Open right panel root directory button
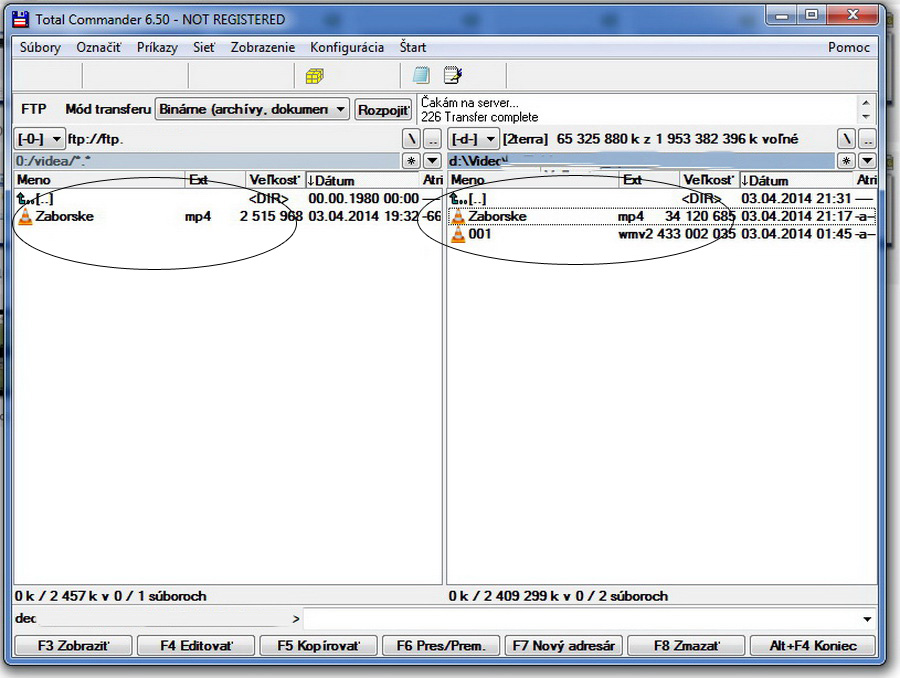Screen dimensions: 900x678 [x=846, y=139]
